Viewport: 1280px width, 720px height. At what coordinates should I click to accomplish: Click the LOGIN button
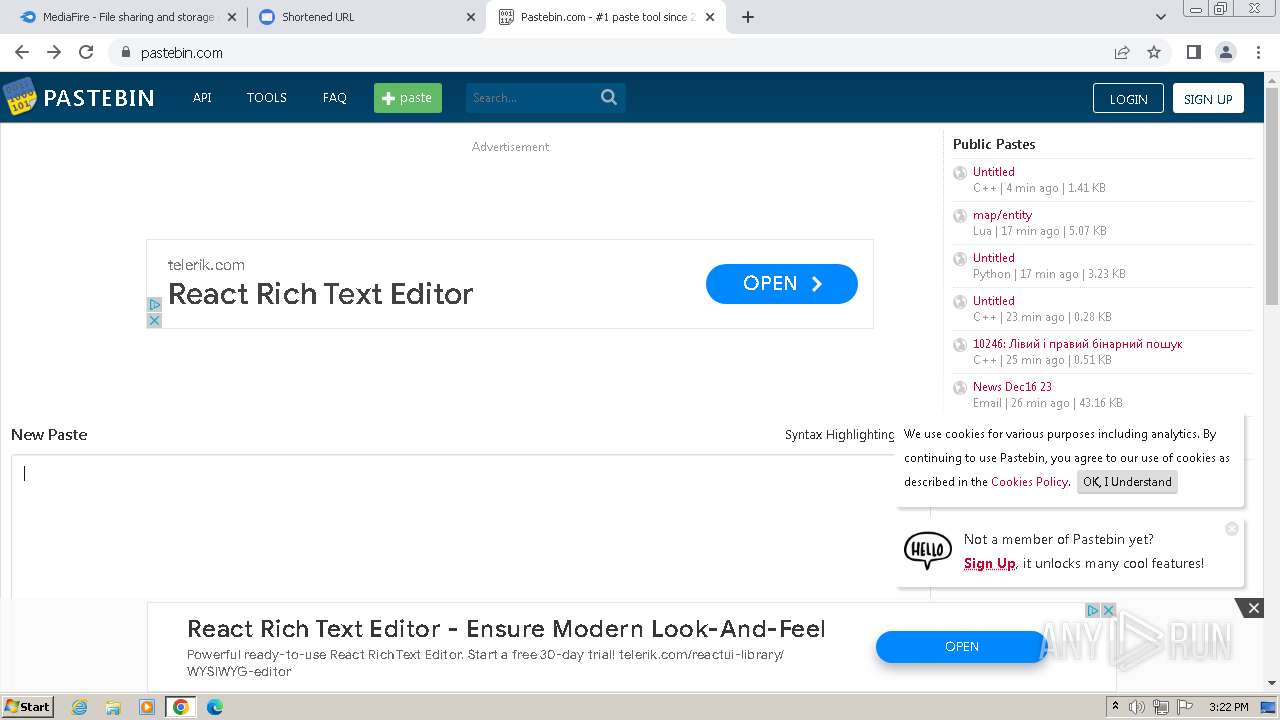click(x=1128, y=98)
